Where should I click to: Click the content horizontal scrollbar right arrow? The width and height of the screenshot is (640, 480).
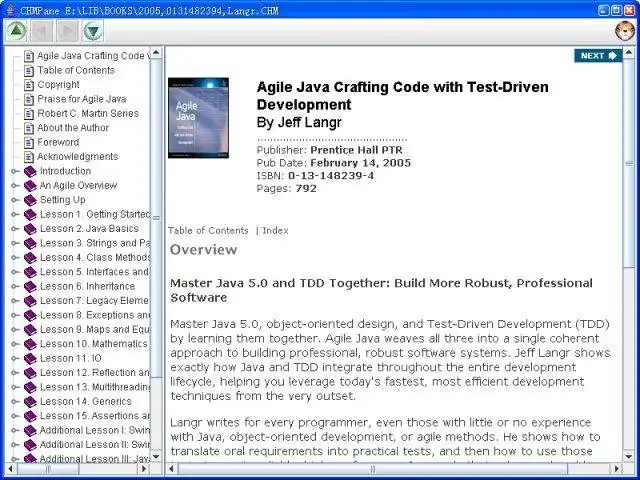coord(617,469)
